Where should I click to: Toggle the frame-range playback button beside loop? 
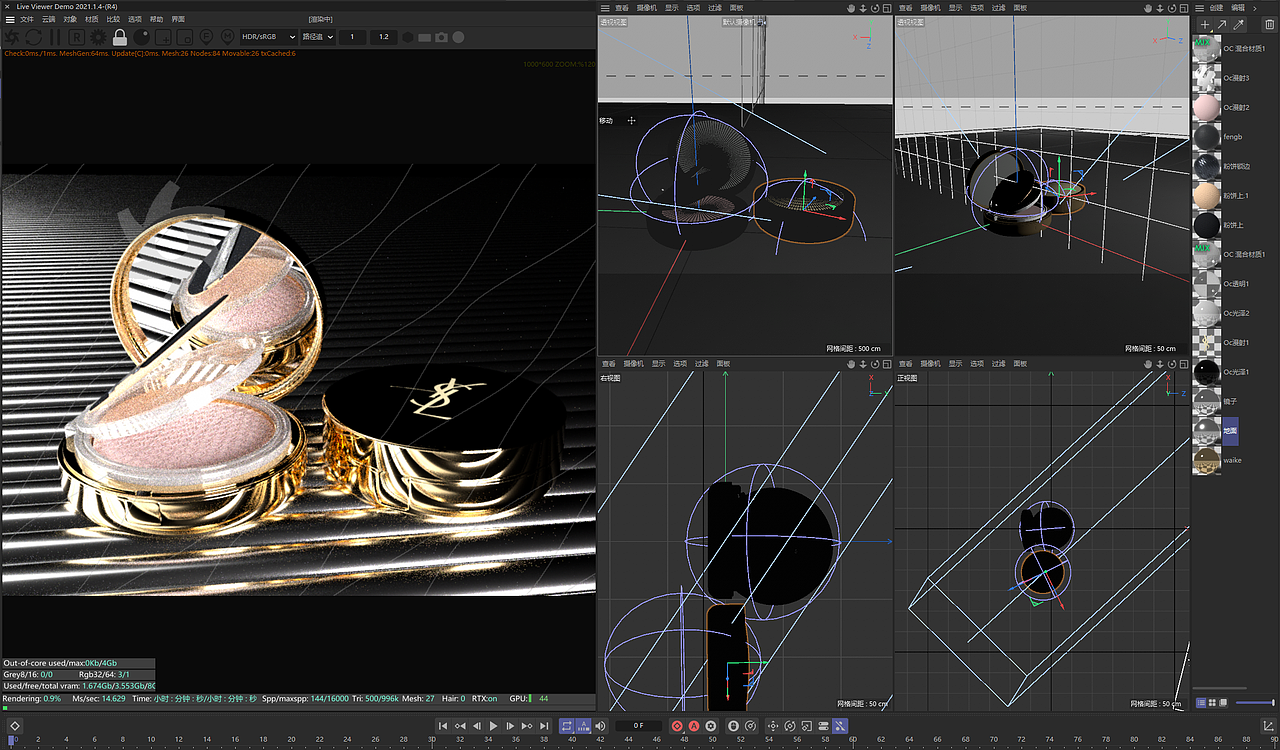[584, 725]
